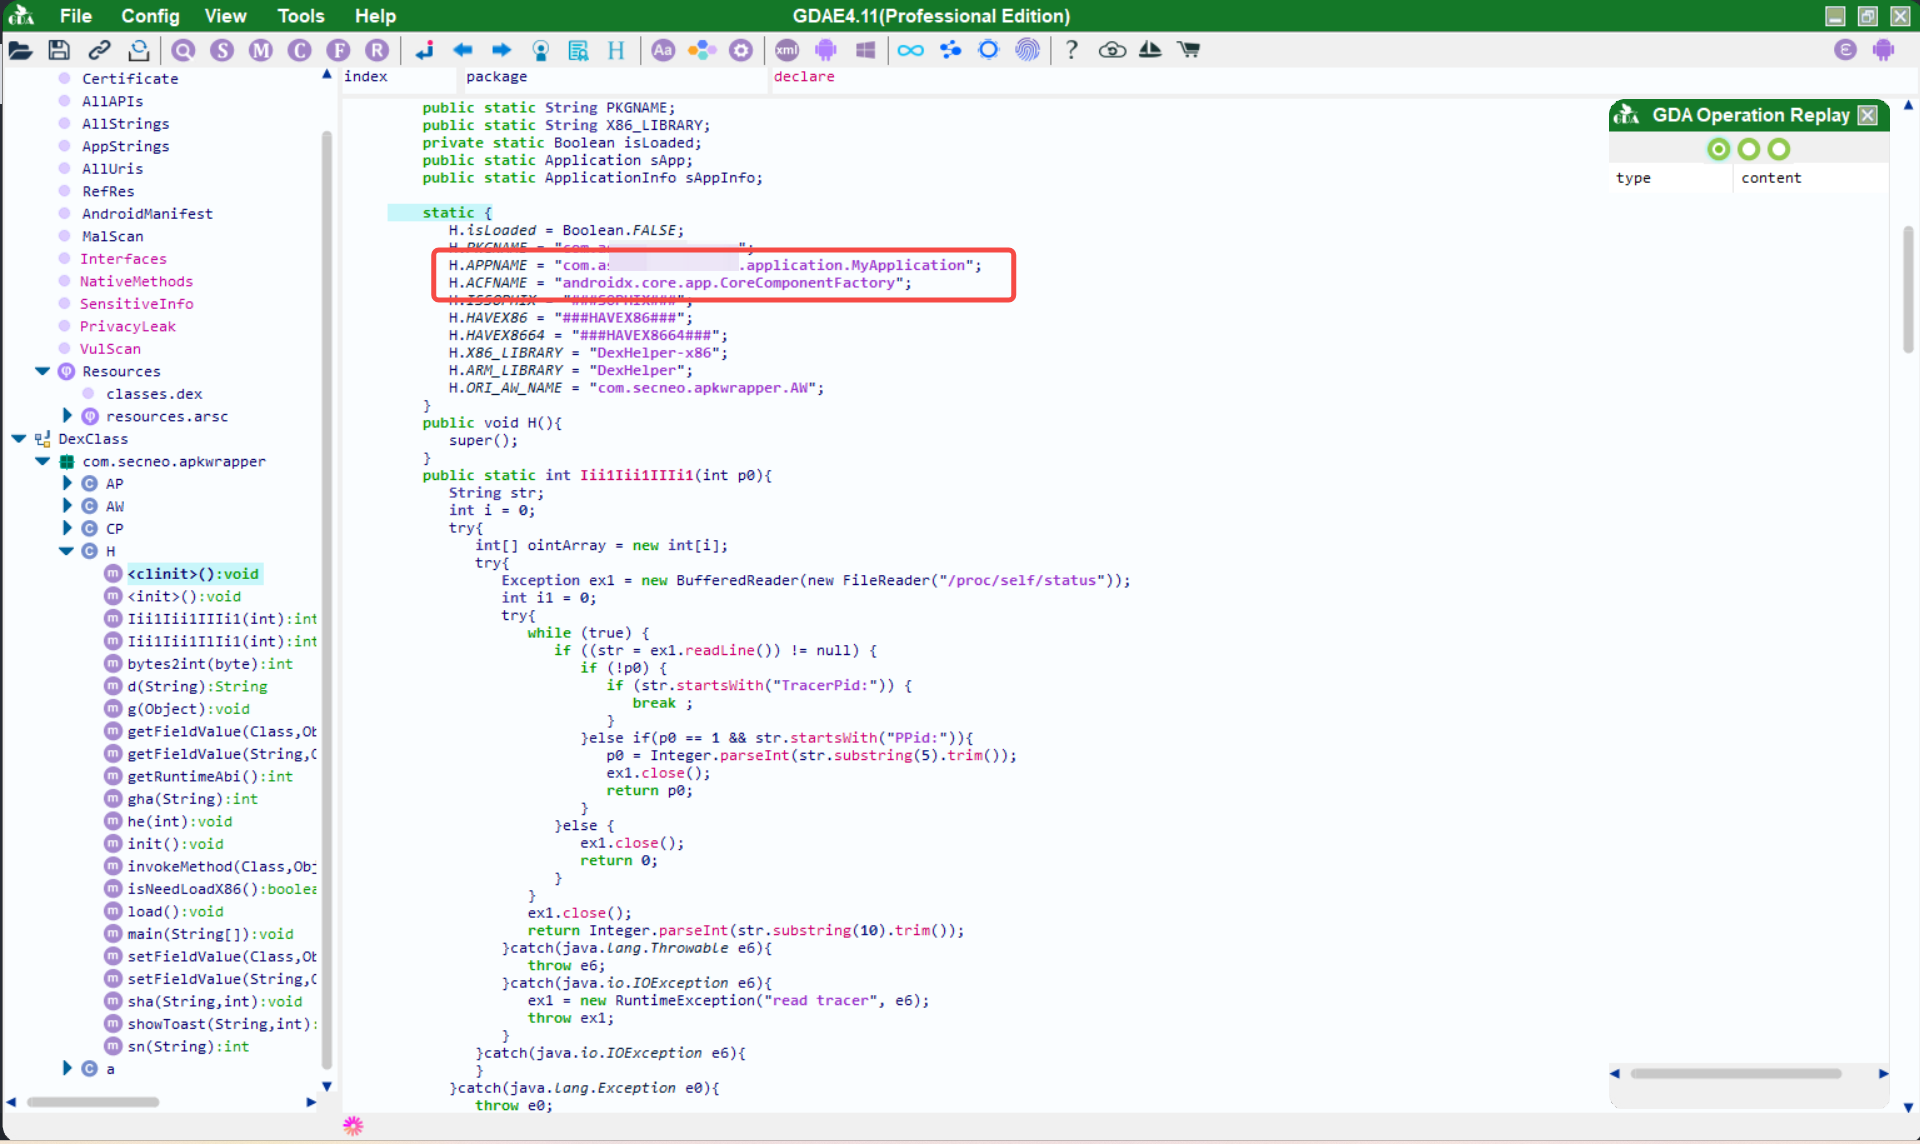Image resolution: width=1920 pixels, height=1144 pixels.
Task: Open the Config menu
Action: (150, 16)
